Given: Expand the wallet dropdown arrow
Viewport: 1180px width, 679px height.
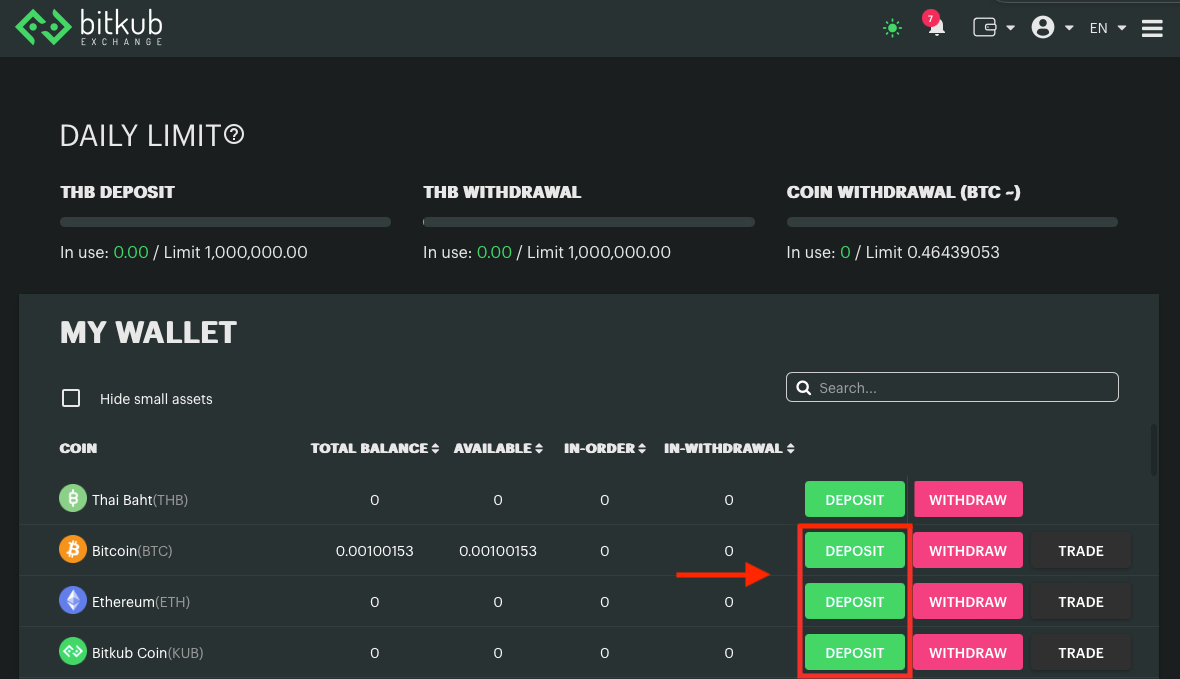Looking at the screenshot, I should tap(1011, 29).
